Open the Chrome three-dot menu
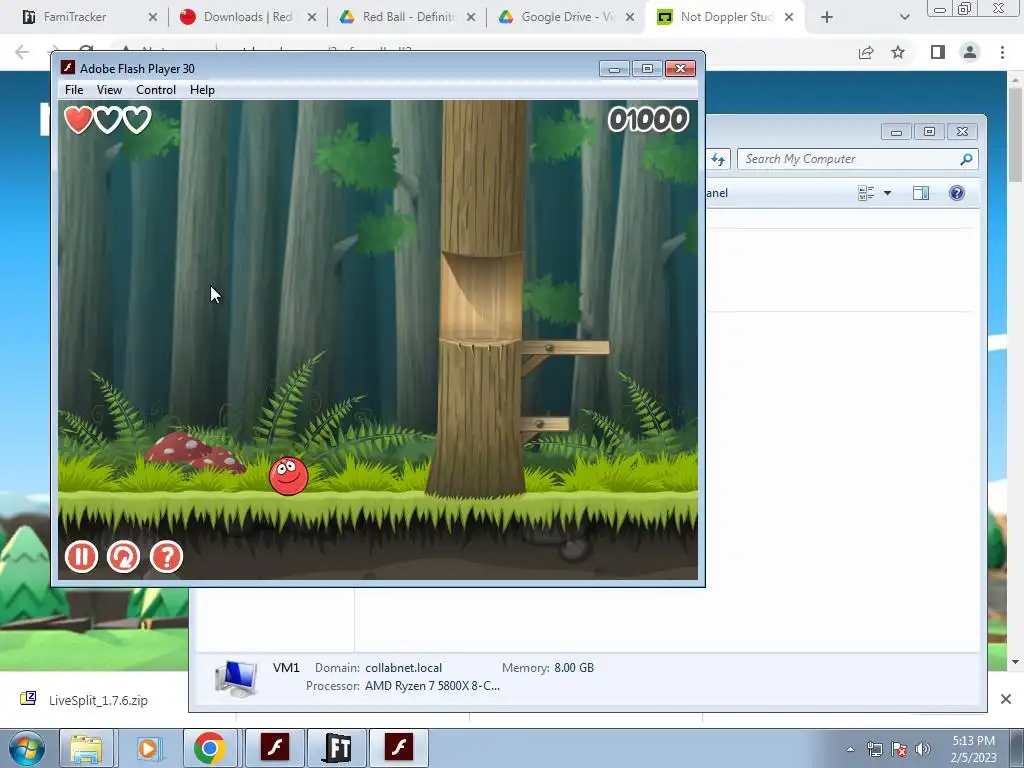Viewport: 1024px width, 768px height. [x=1002, y=52]
